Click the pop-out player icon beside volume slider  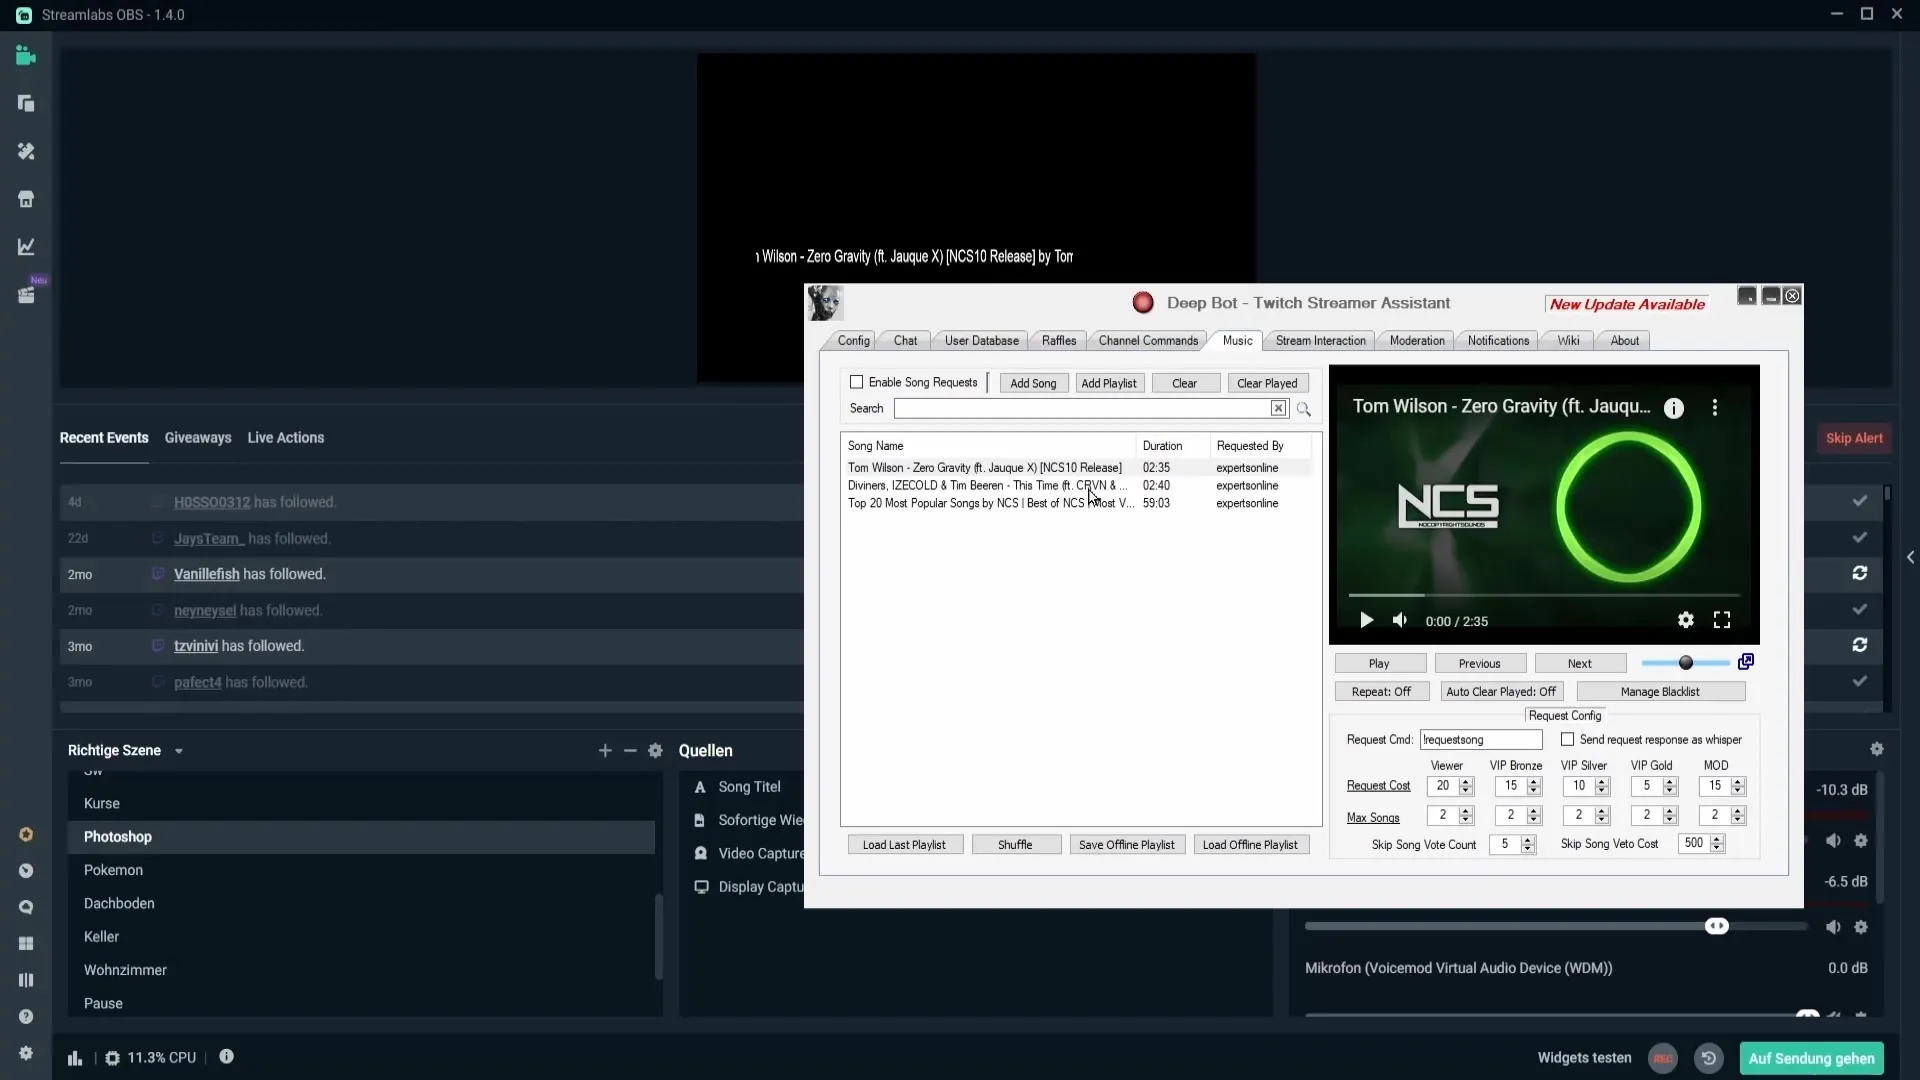click(x=1746, y=662)
